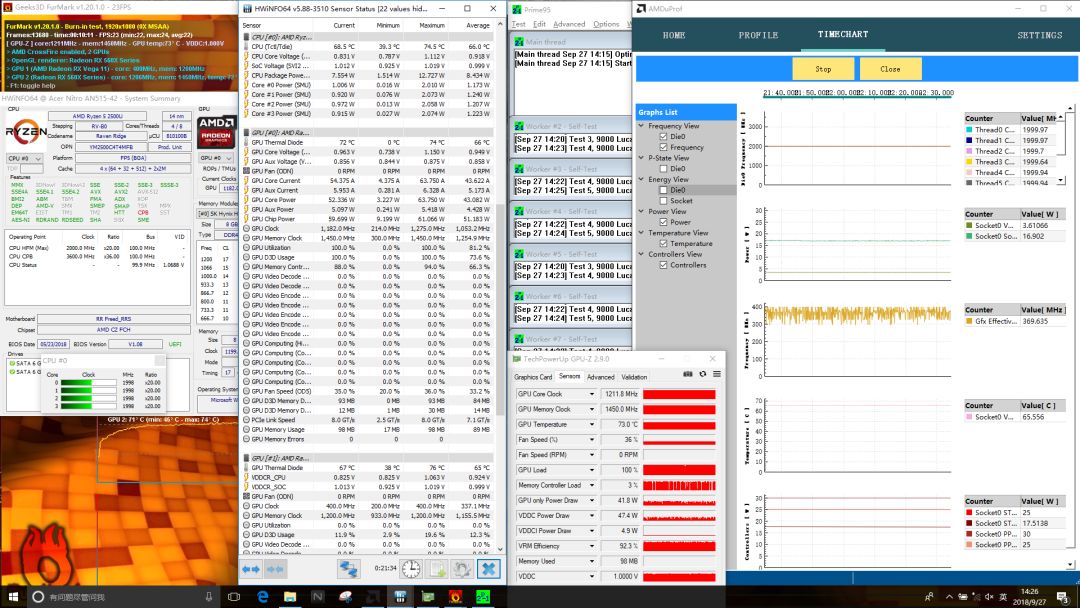Viewport: 1080px width, 608px height.
Task: Click HWiNFO expand sensor columns arrows icon
Action: coord(251,569)
